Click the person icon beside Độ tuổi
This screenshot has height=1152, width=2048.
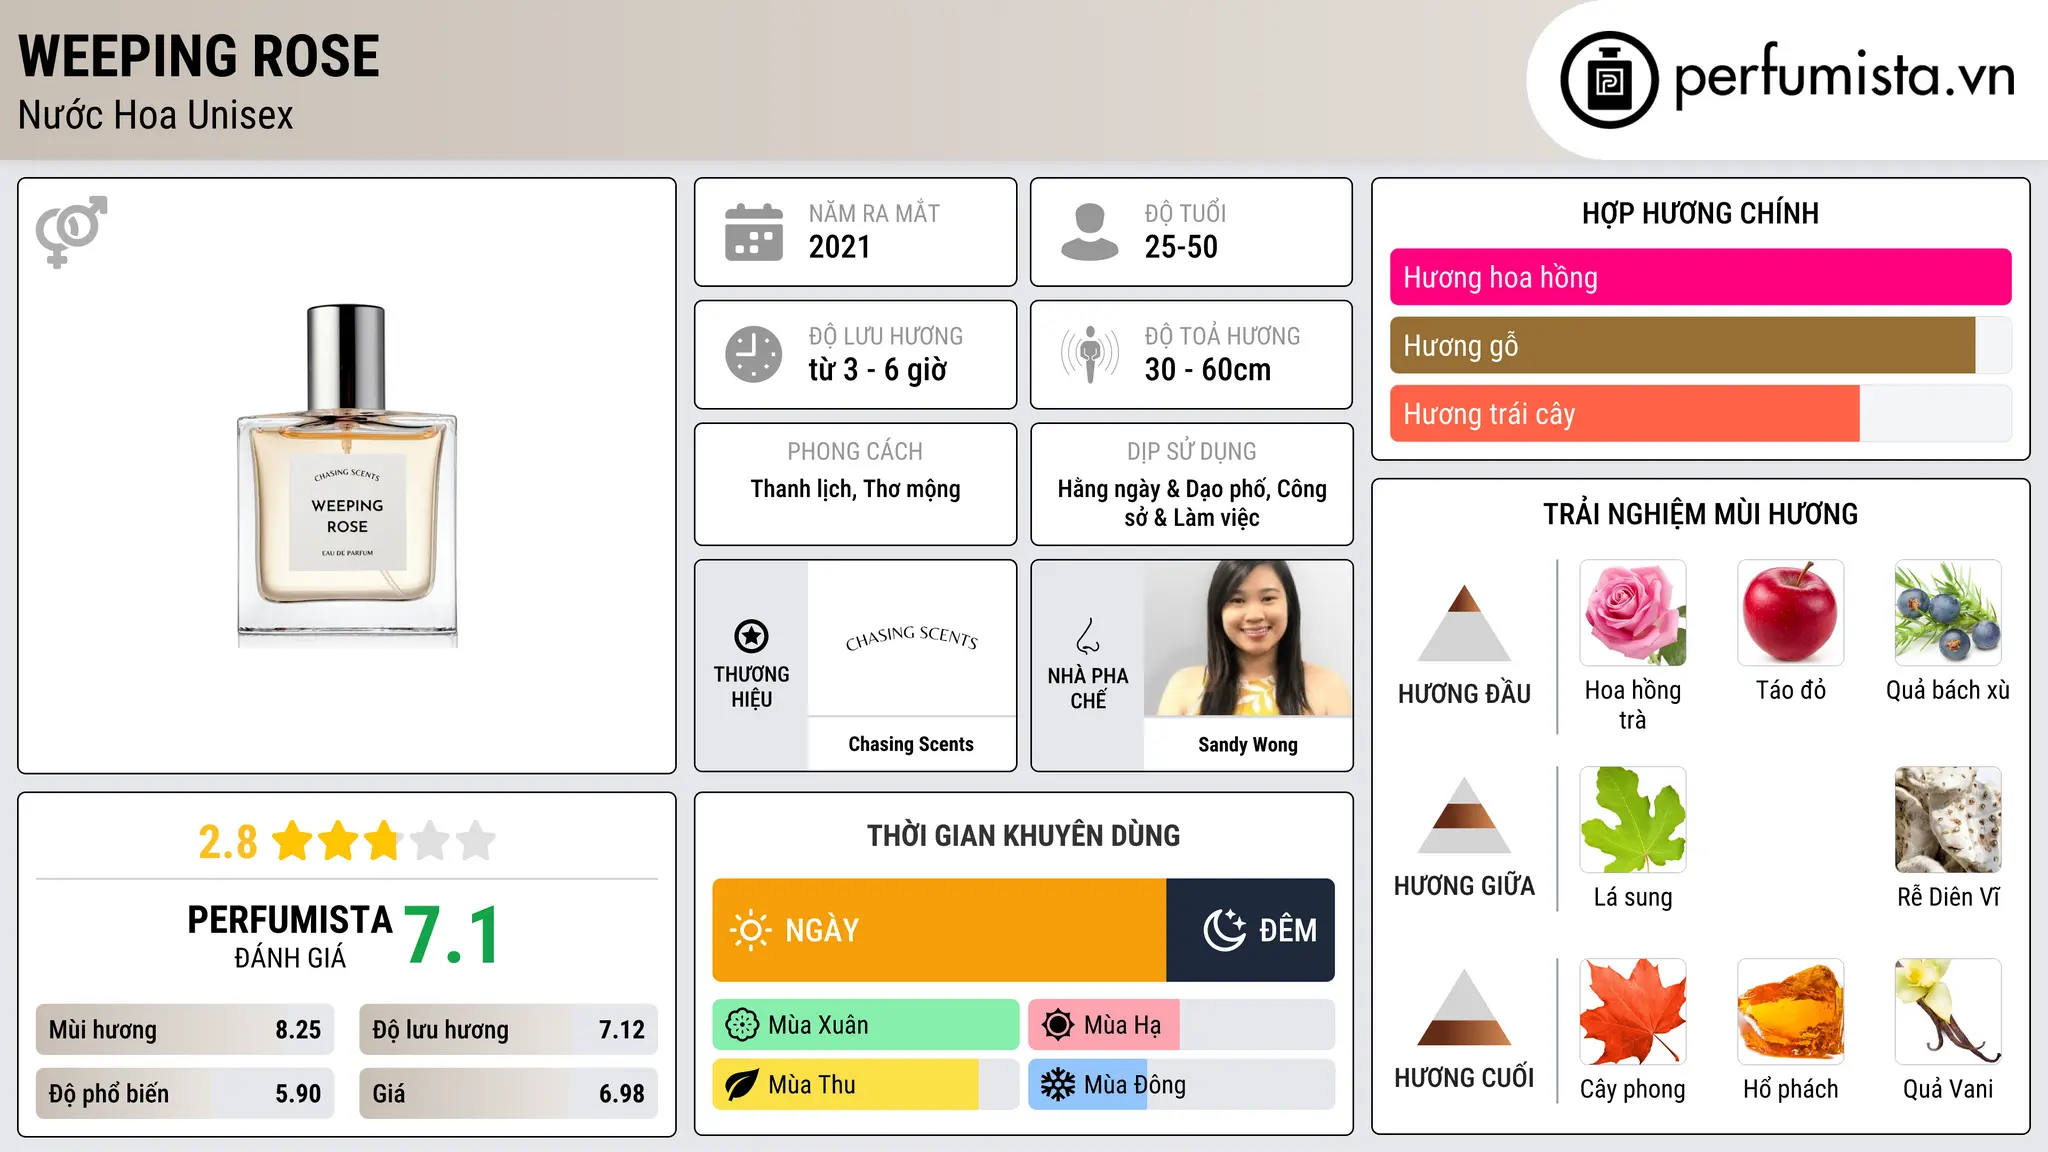click(x=1089, y=232)
